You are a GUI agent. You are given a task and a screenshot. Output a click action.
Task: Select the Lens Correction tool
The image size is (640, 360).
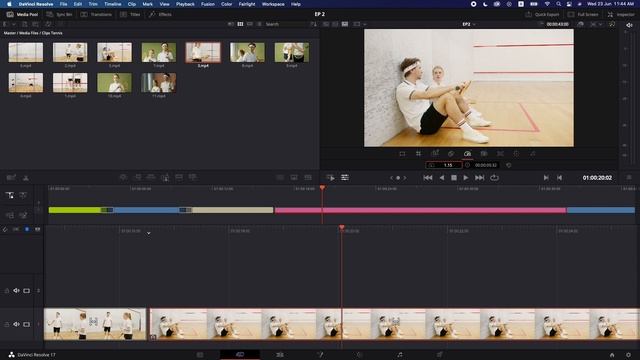click(x=500, y=154)
